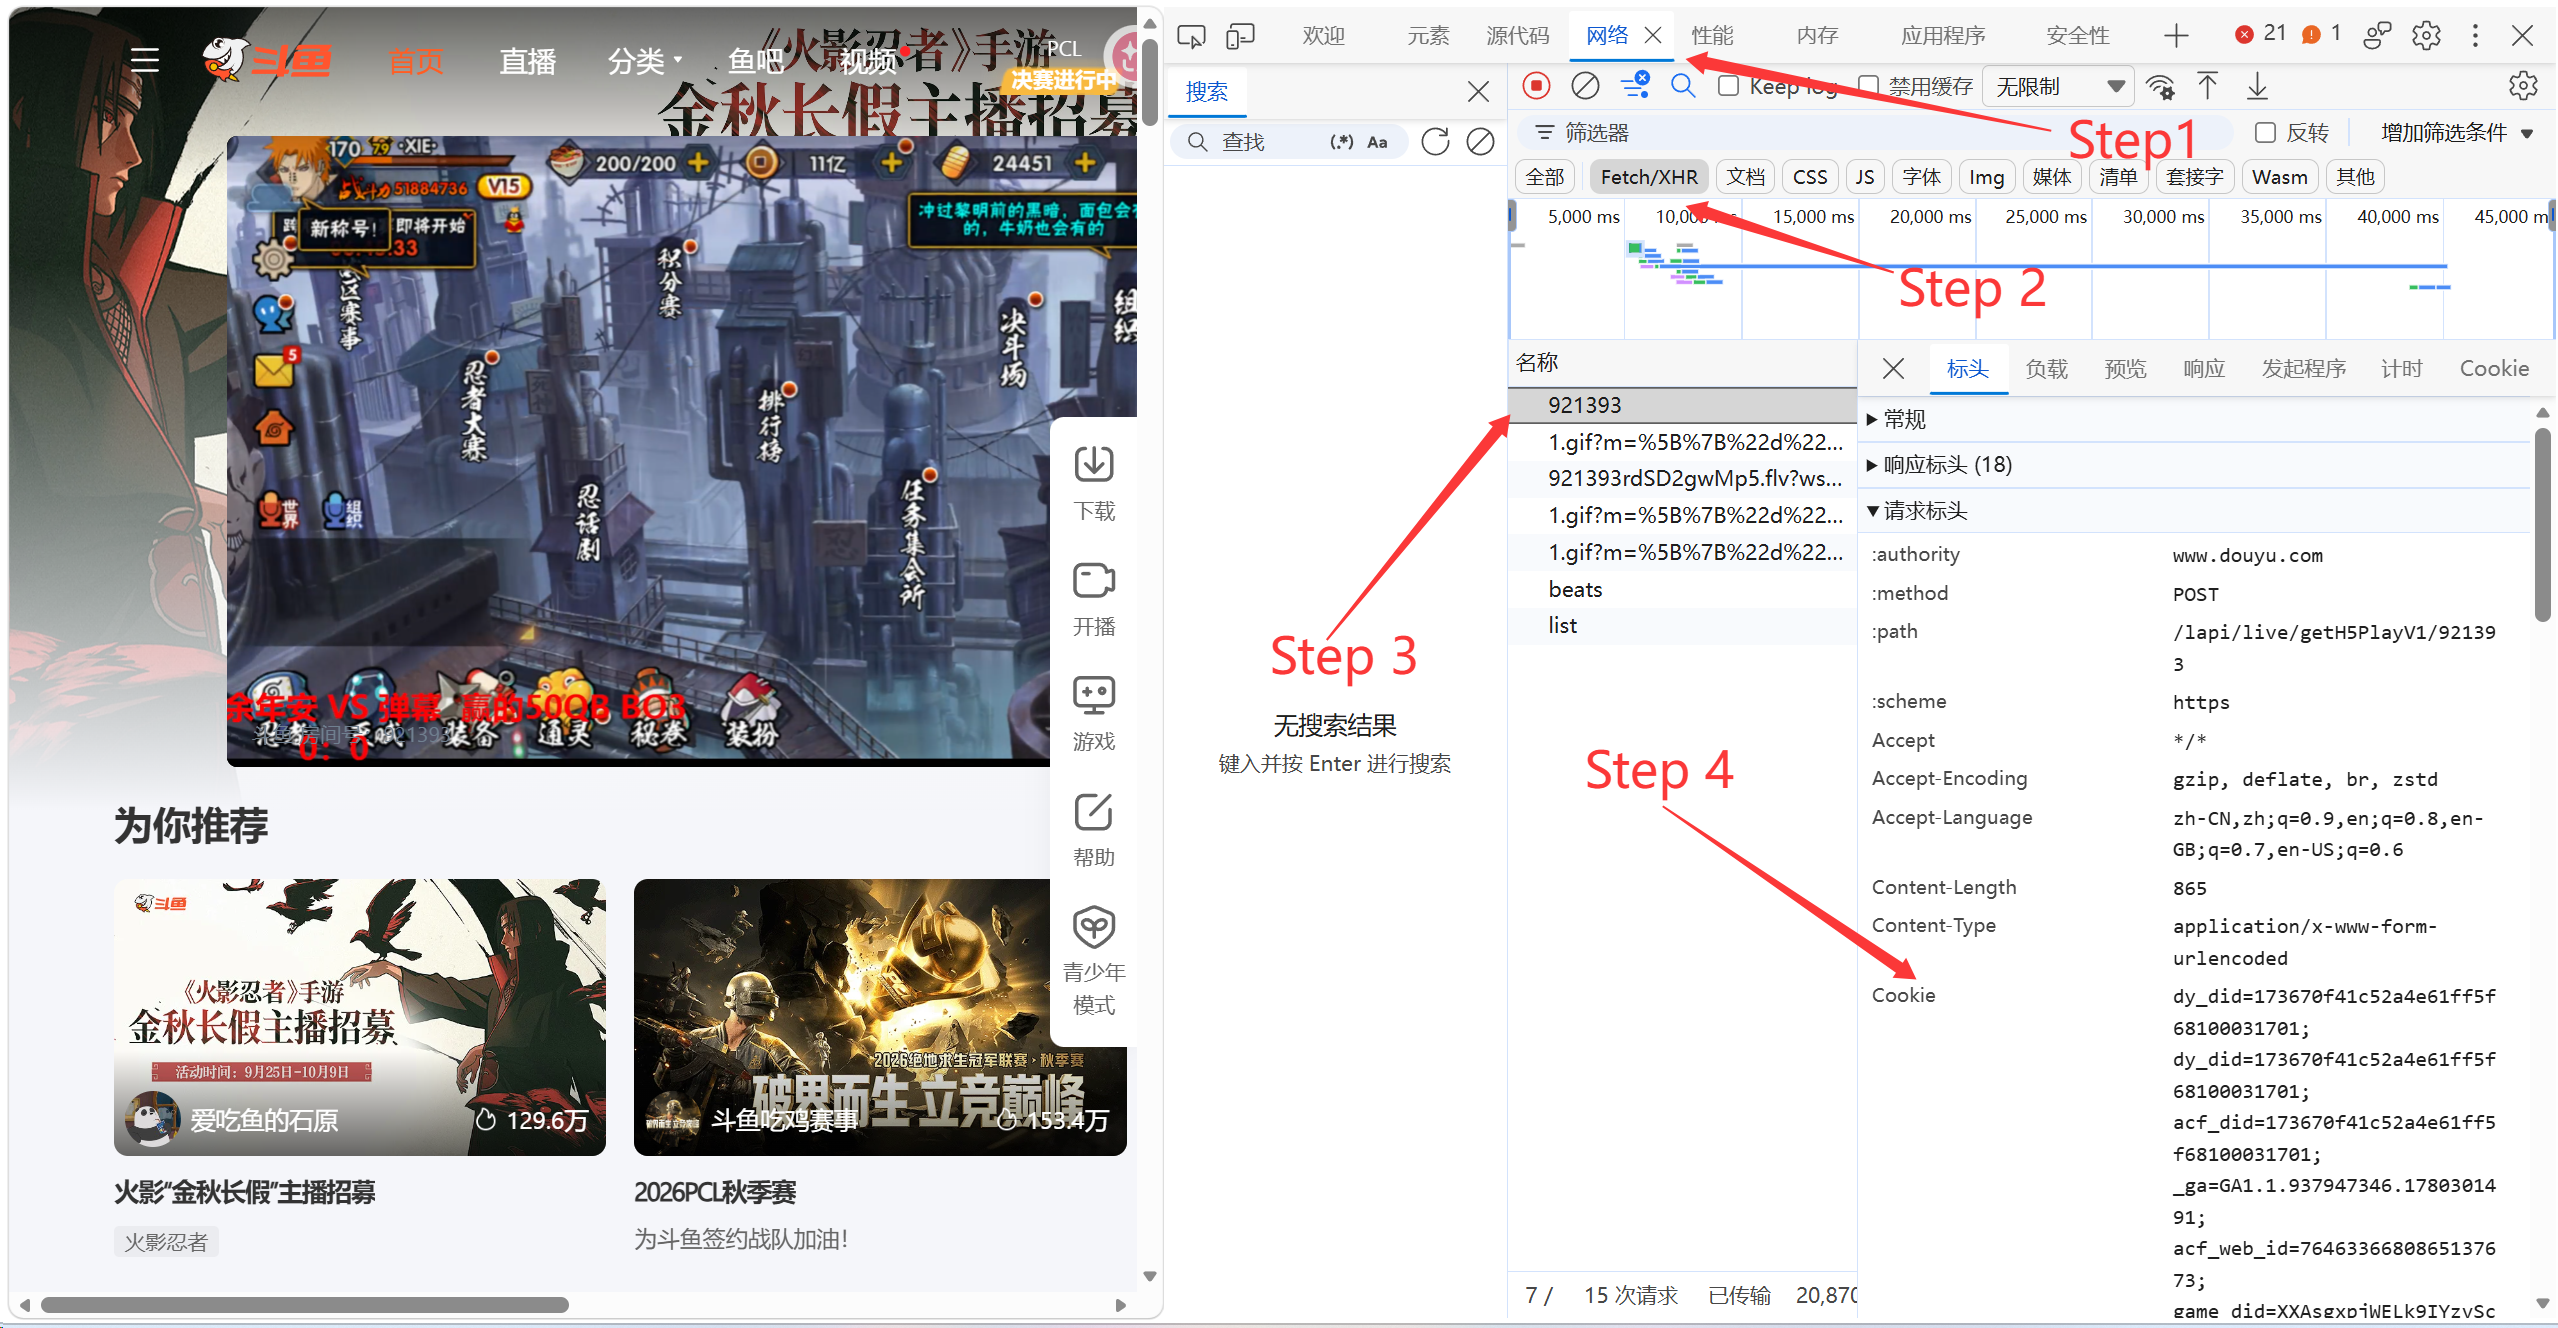
Task: Open the 响应 Response tab
Action: (x=2204, y=369)
